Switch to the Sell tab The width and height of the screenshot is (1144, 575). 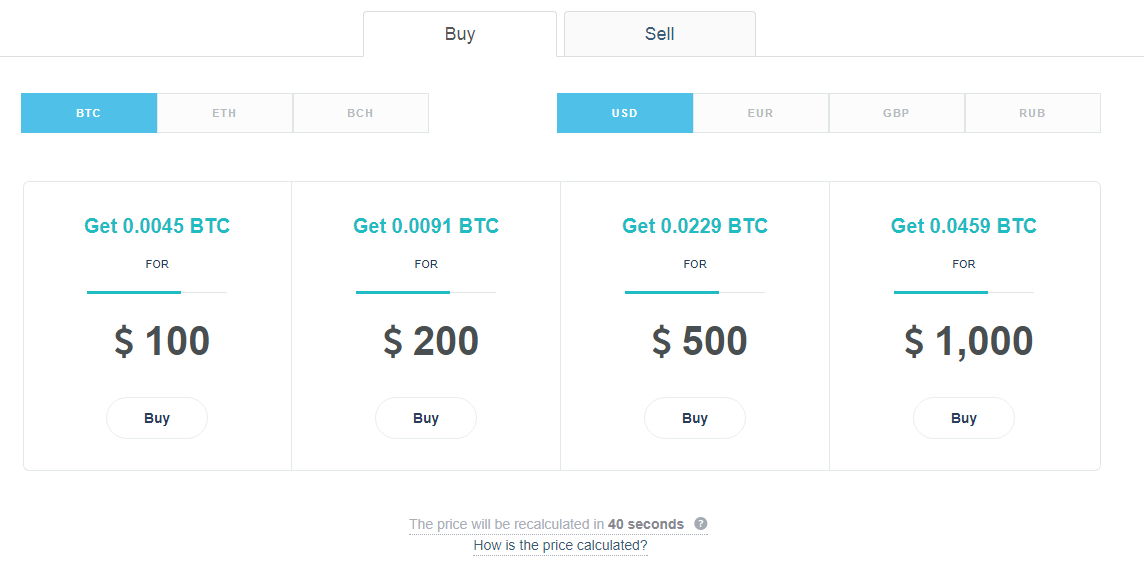tap(660, 34)
